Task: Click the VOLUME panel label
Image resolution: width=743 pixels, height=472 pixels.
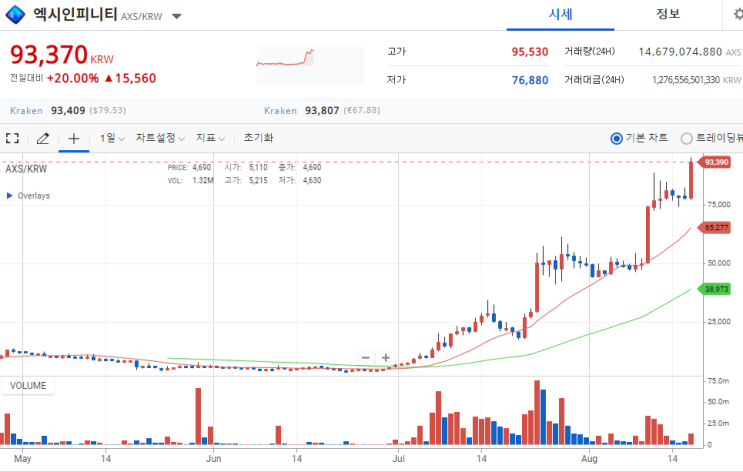Action: pyautogui.click(x=28, y=386)
